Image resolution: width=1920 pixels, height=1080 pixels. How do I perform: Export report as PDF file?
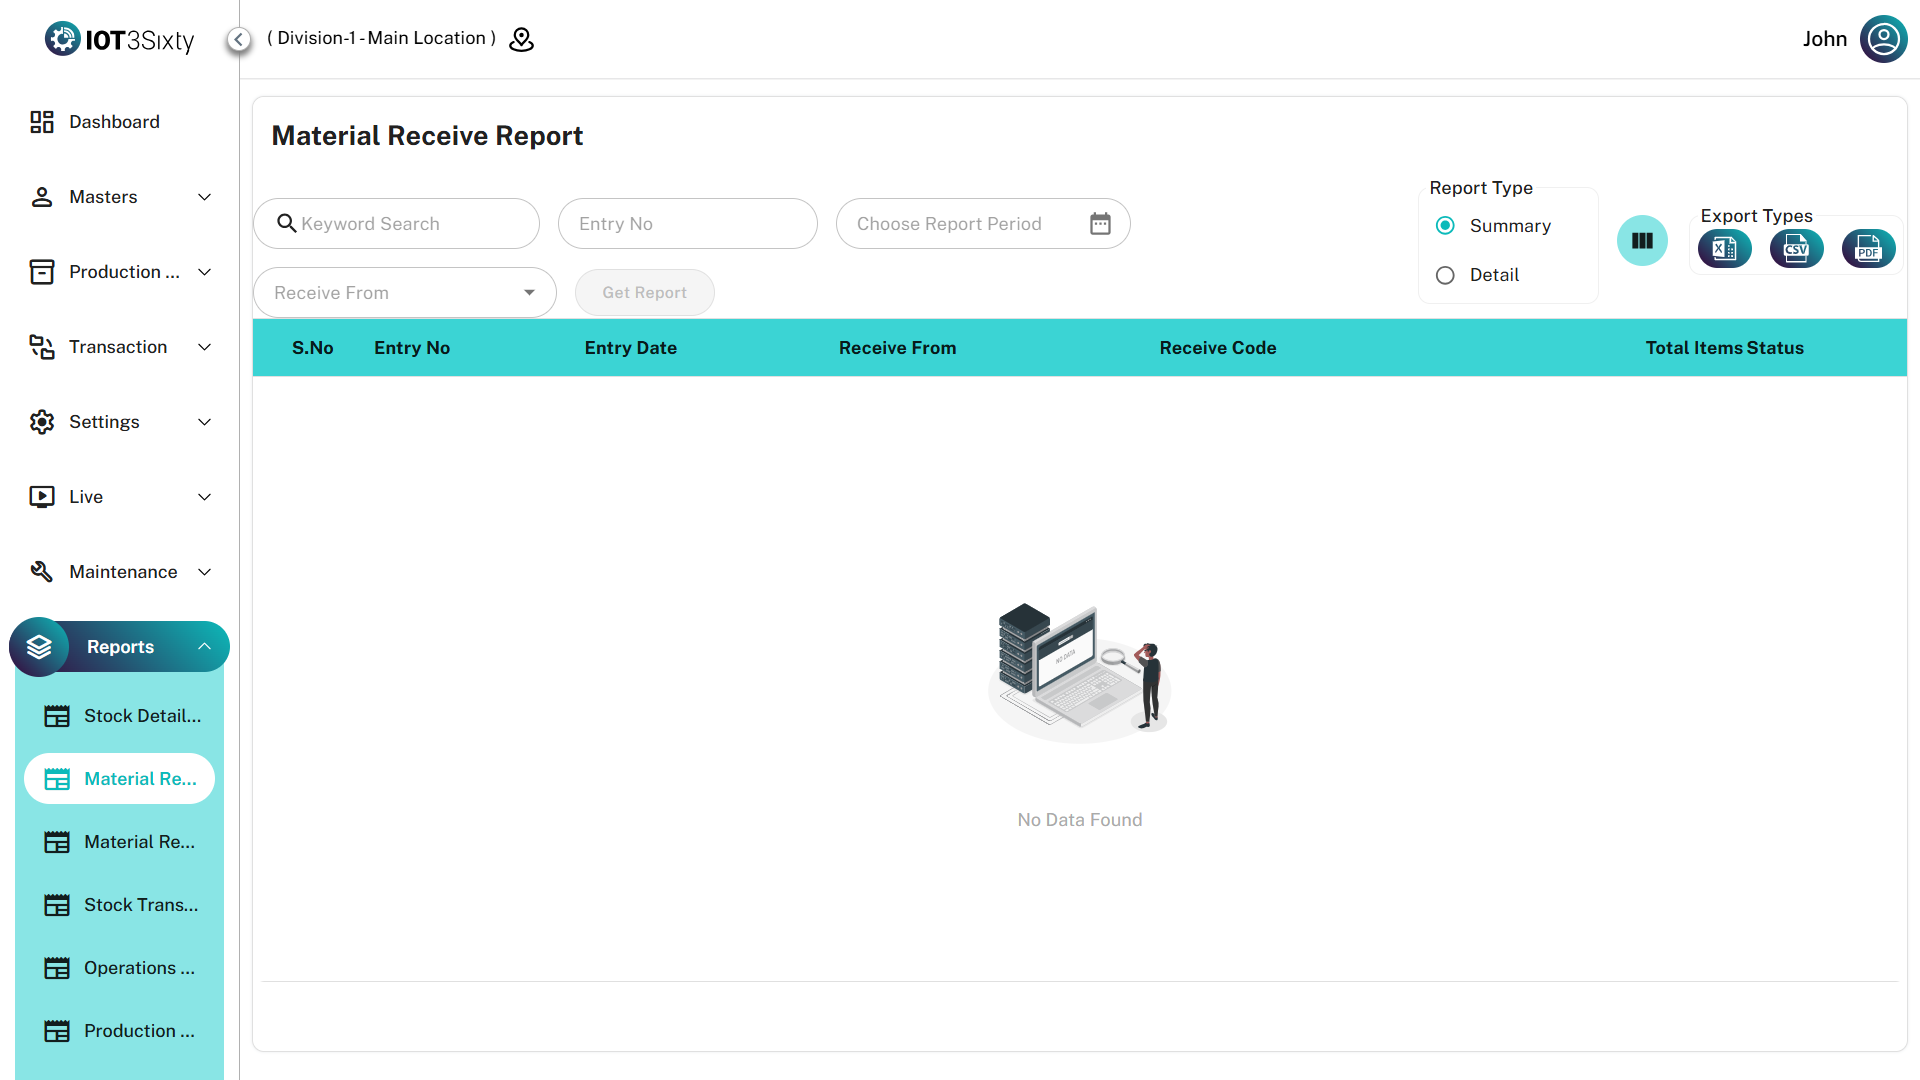(x=1867, y=249)
